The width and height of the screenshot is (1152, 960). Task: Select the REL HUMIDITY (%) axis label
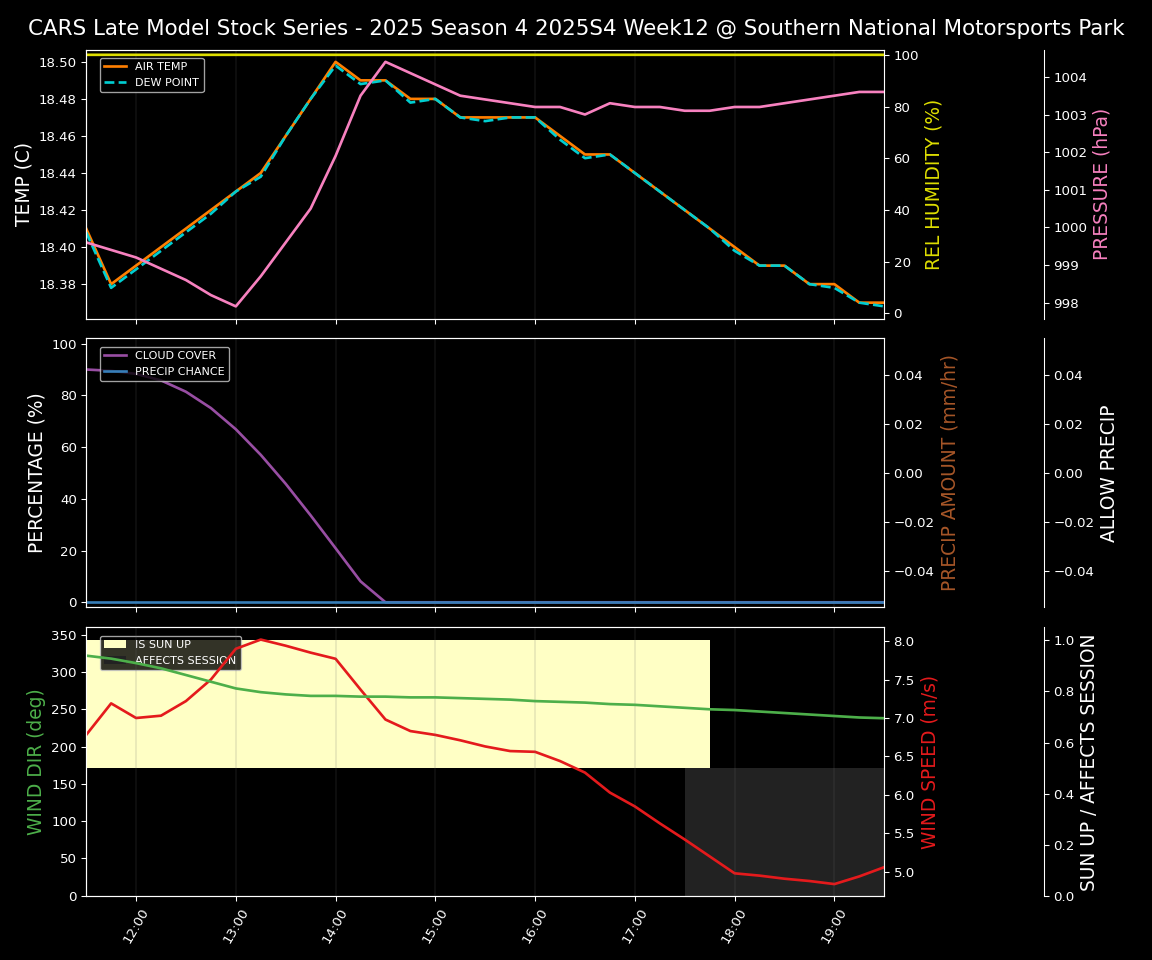point(933,185)
